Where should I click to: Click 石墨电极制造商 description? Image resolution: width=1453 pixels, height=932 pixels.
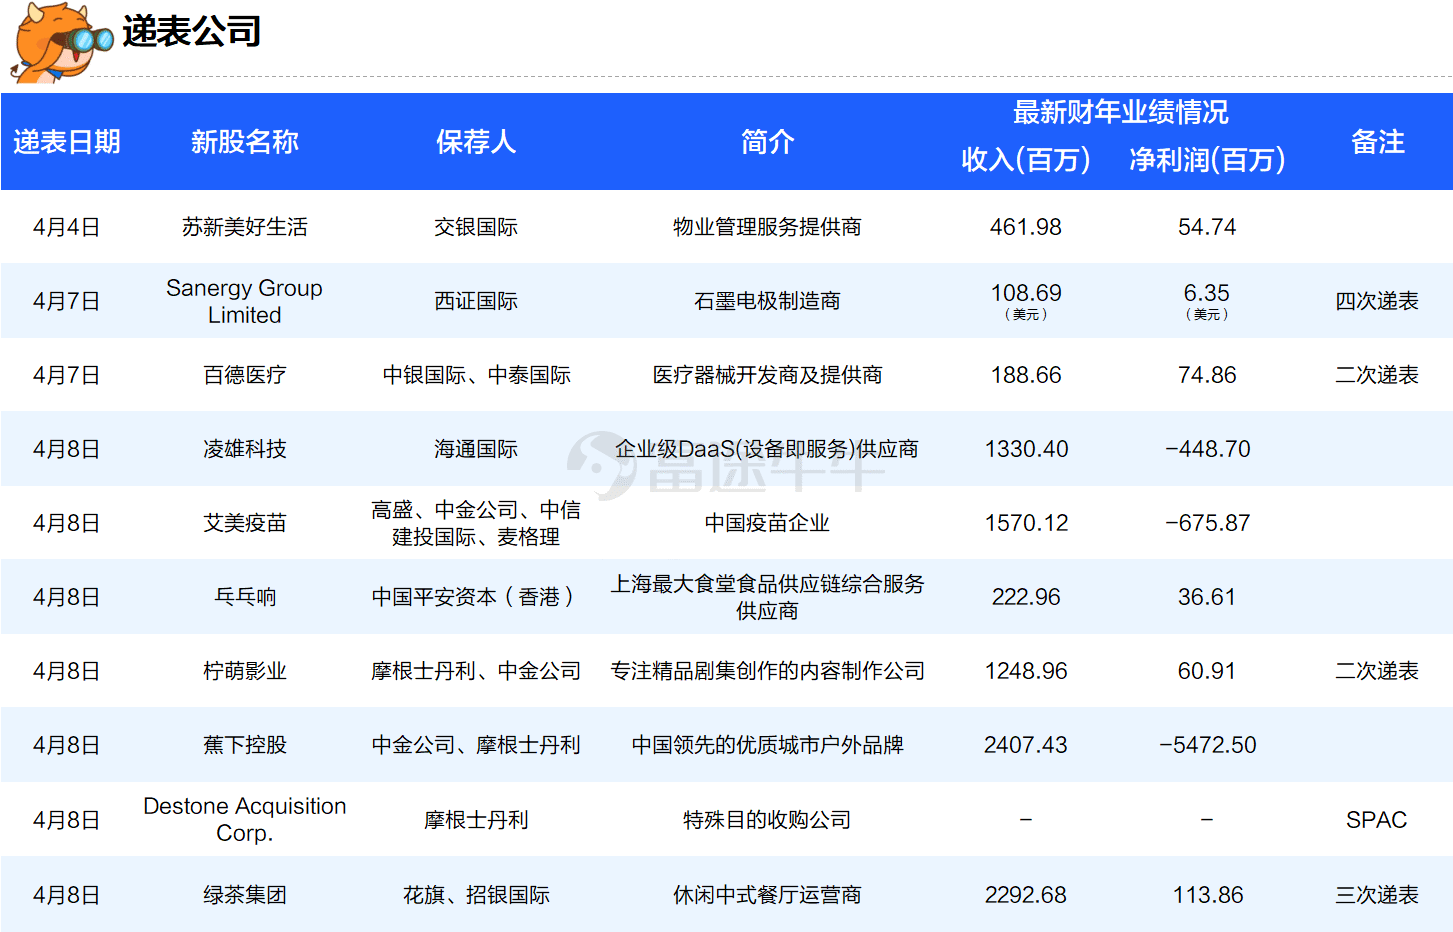[x=767, y=301]
